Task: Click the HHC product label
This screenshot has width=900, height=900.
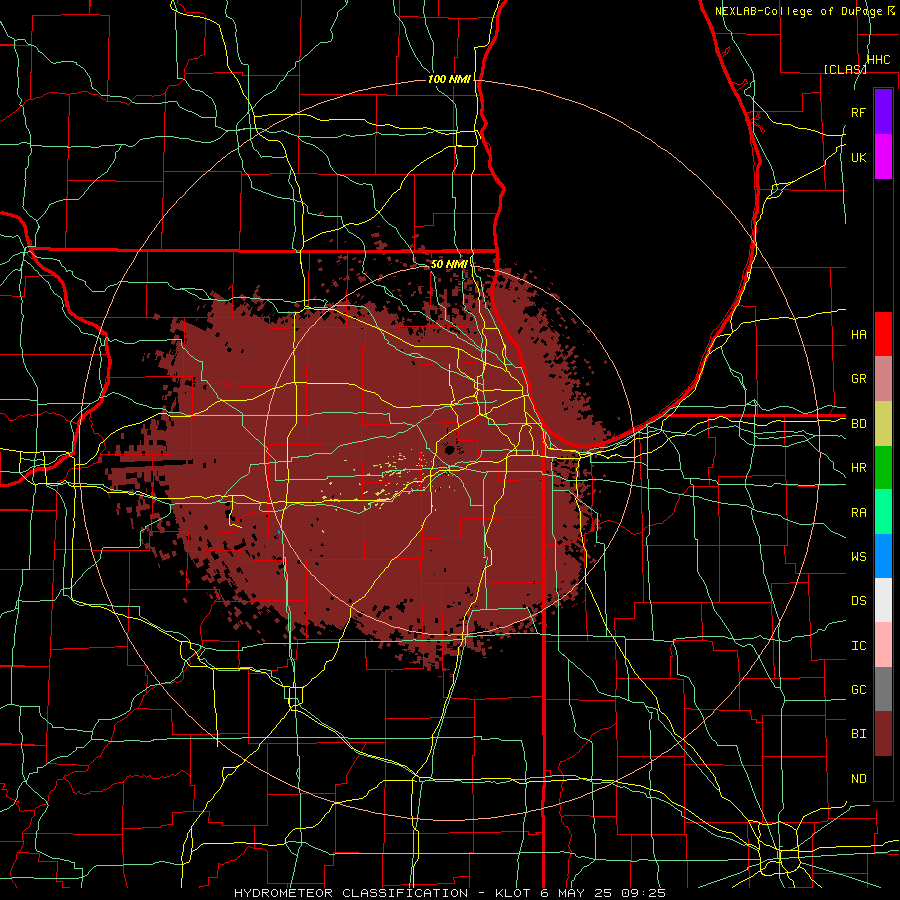Action: pos(879,60)
